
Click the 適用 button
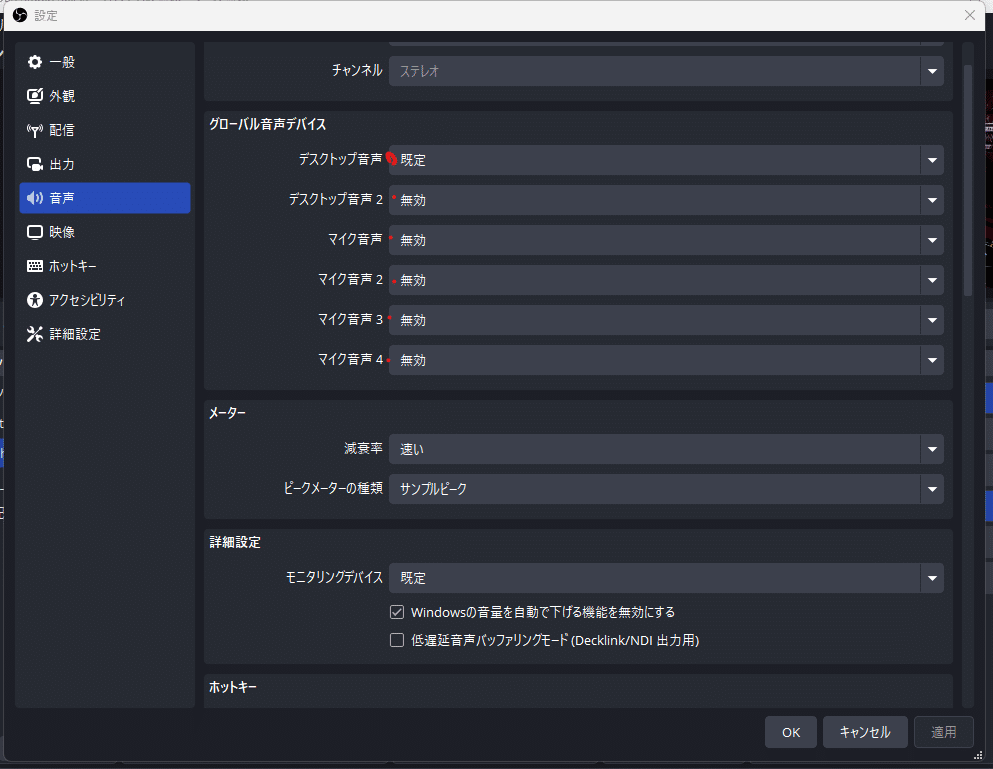pos(944,732)
